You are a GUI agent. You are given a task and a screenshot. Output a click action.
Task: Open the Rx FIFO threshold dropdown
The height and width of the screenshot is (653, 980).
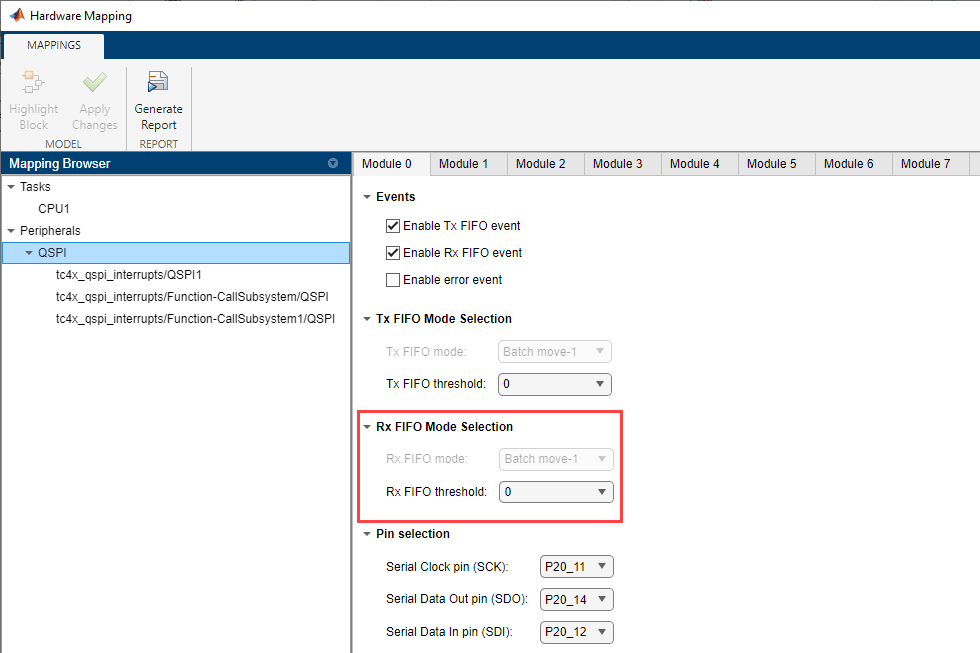[x=556, y=492]
